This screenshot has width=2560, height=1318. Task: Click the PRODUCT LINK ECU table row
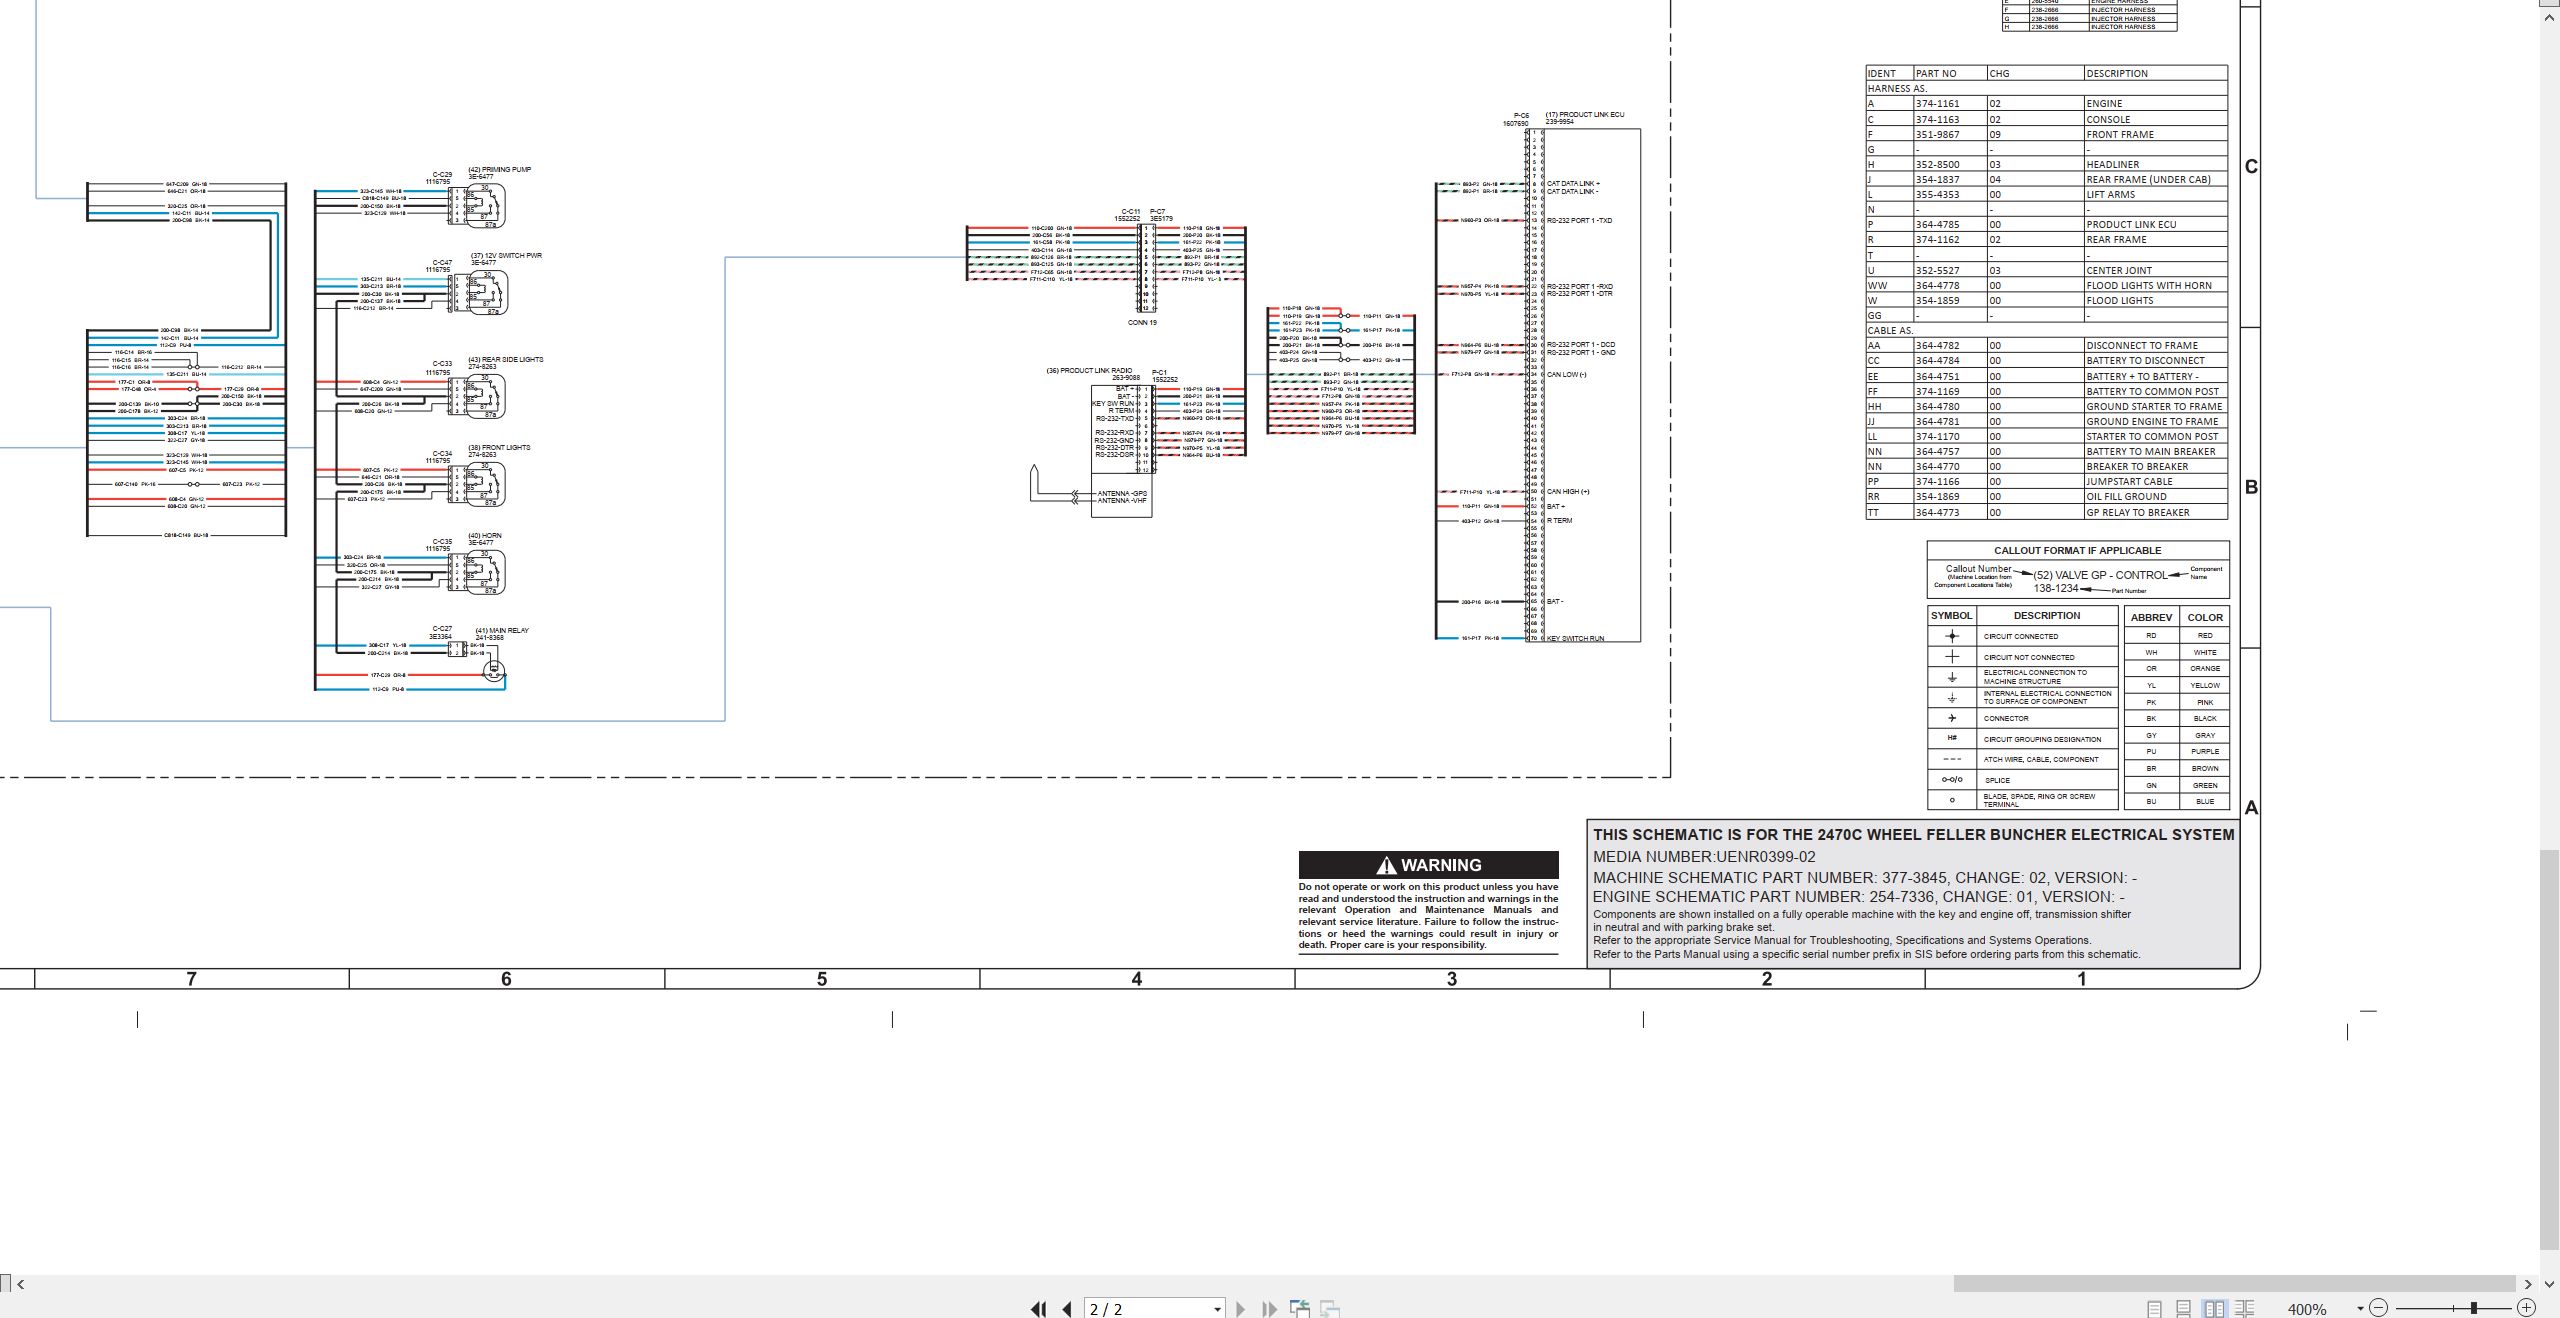coord(2046,225)
